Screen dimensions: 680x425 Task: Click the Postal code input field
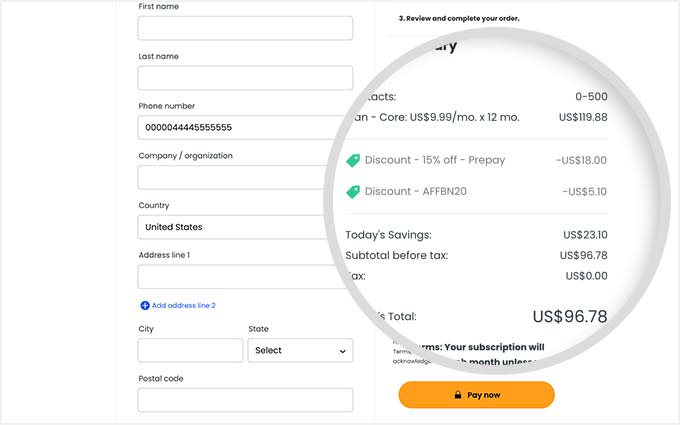click(245, 400)
